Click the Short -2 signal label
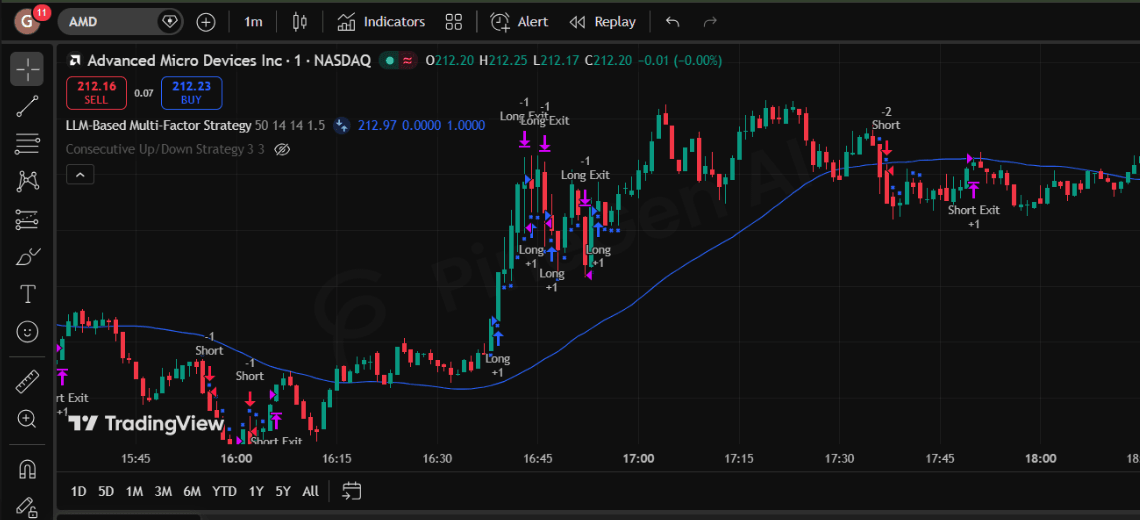 pos(886,119)
